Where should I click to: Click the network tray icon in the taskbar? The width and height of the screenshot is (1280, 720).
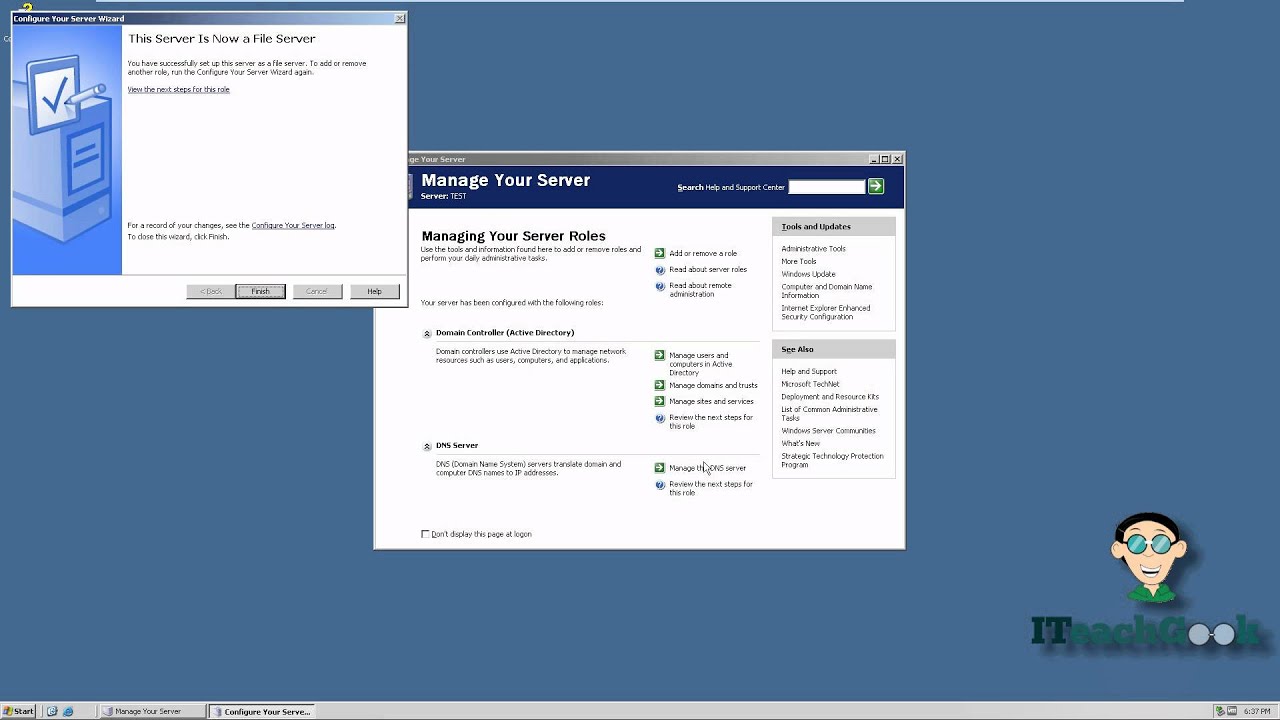pos(1221,711)
